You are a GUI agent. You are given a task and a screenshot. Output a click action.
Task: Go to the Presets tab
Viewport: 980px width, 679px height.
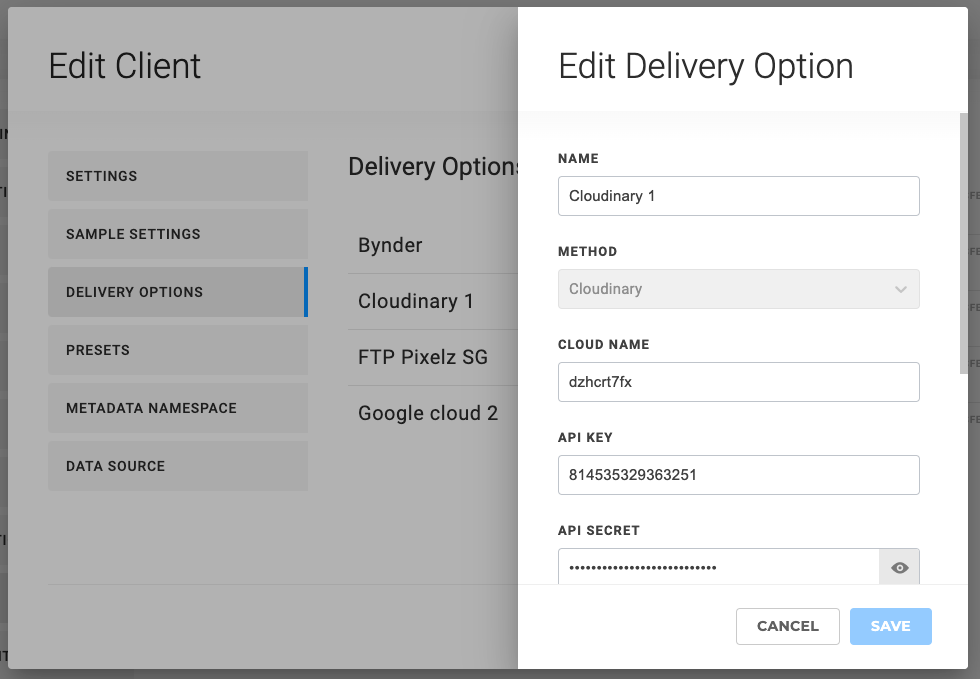pos(177,350)
